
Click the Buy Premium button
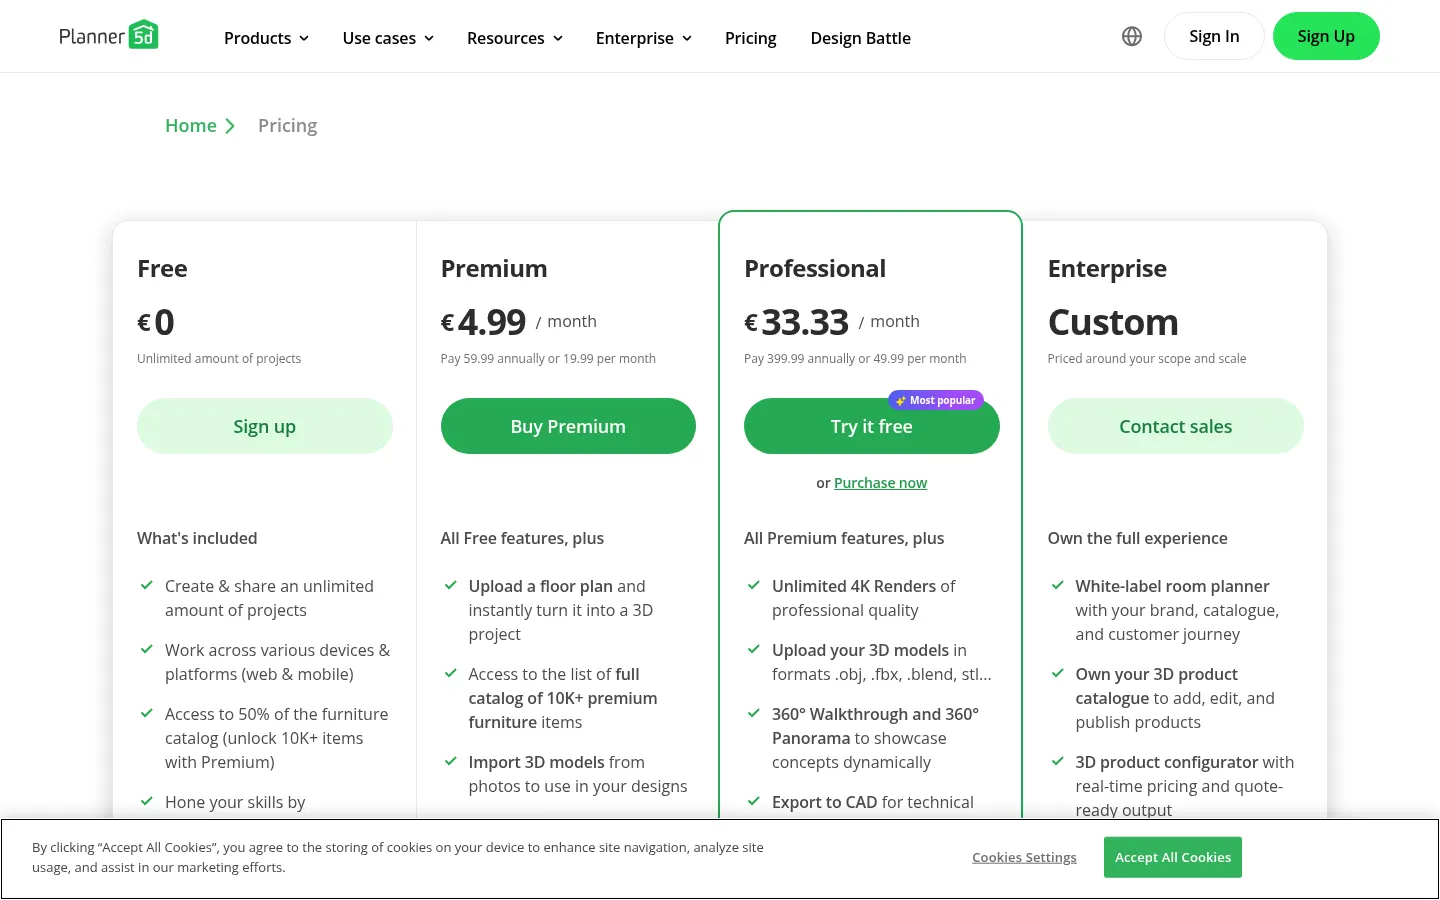pyautogui.click(x=568, y=426)
